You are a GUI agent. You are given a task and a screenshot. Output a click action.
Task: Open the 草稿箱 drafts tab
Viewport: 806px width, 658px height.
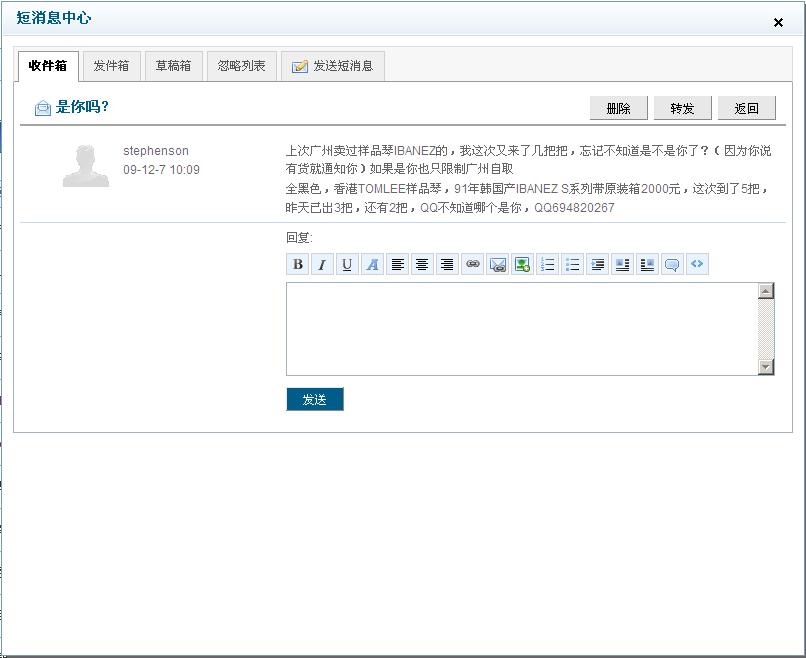click(173, 66)
